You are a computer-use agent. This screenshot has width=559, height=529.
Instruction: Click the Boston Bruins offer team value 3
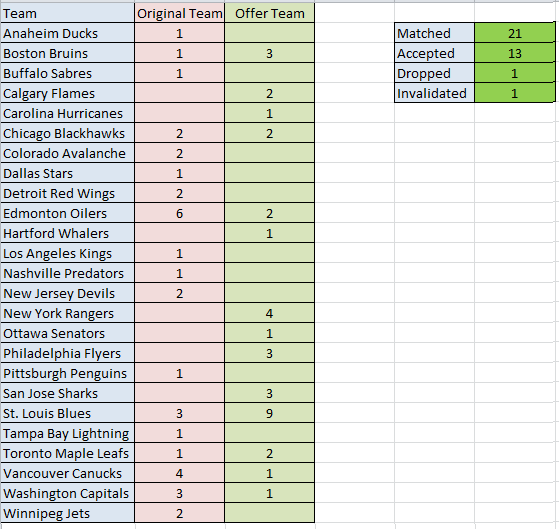pyautogui.click(x=270, y=53)
